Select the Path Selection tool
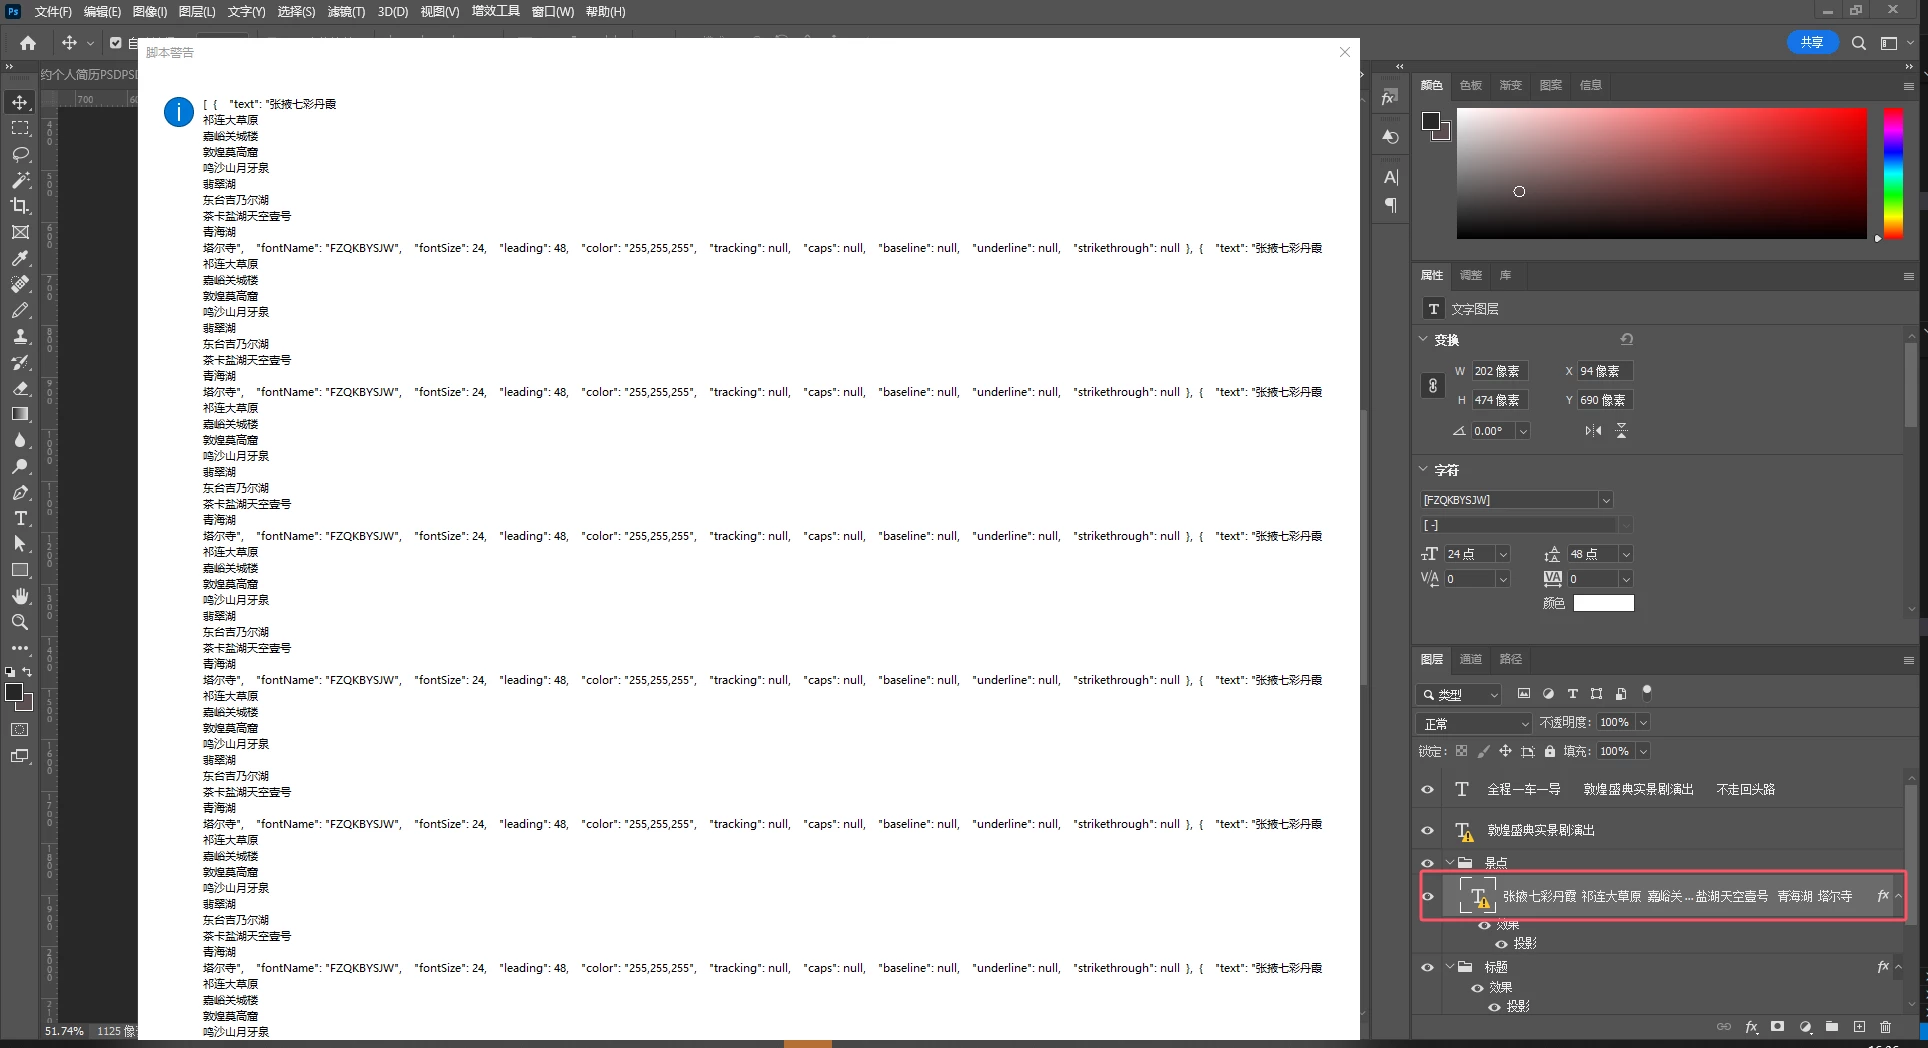1928x1048 pixels. pyautogui.click(x=20, y=544)
